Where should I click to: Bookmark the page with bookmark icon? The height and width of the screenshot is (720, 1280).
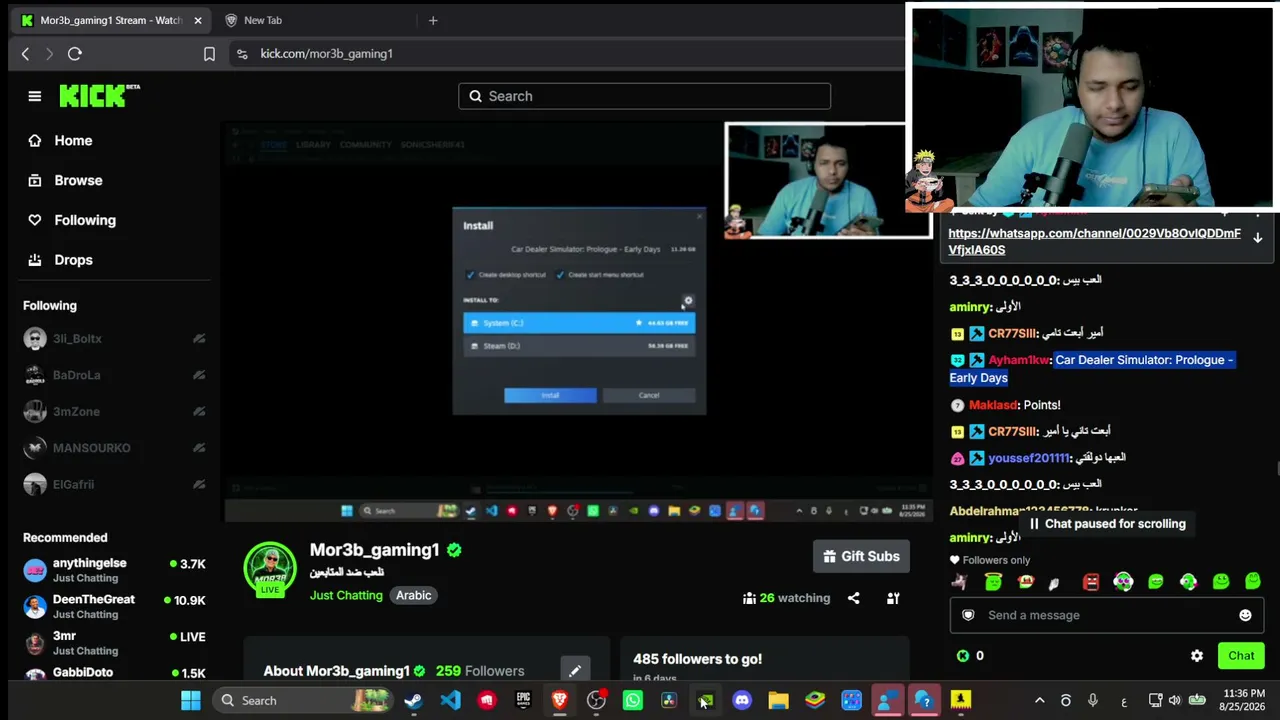coord(209,54)
